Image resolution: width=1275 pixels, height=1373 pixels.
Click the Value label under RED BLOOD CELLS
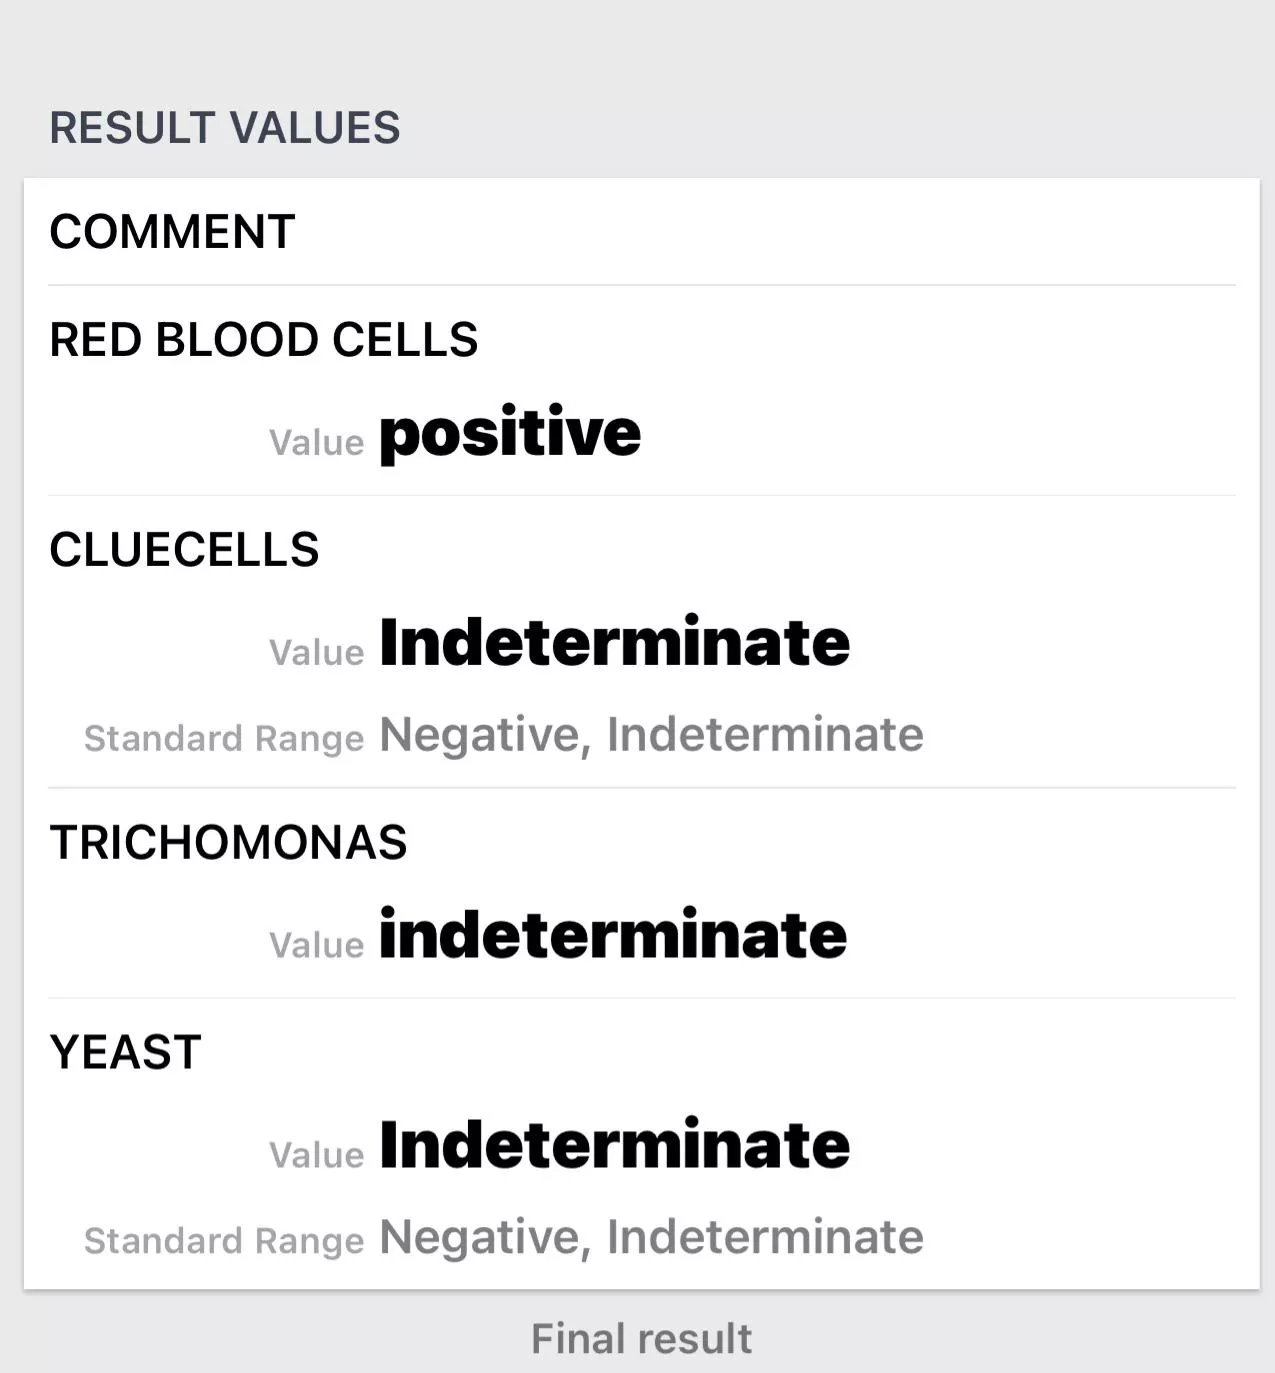(316, 443)
